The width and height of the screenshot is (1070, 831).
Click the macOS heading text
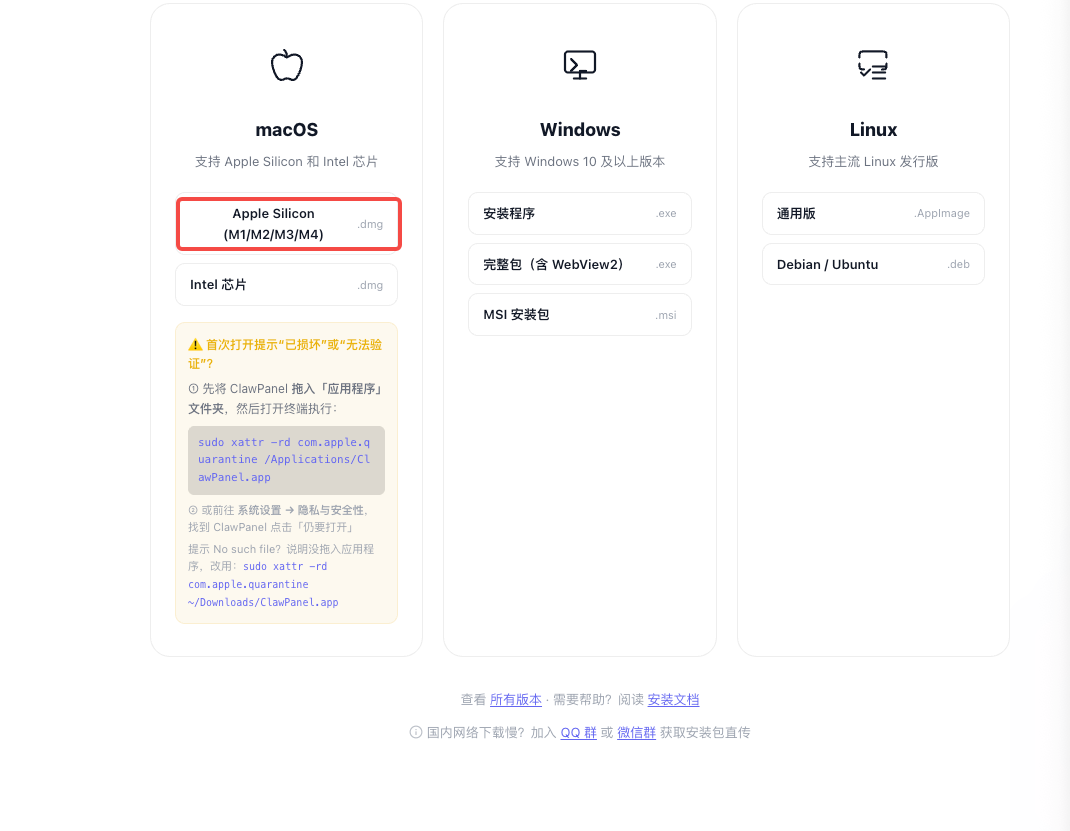287,130
